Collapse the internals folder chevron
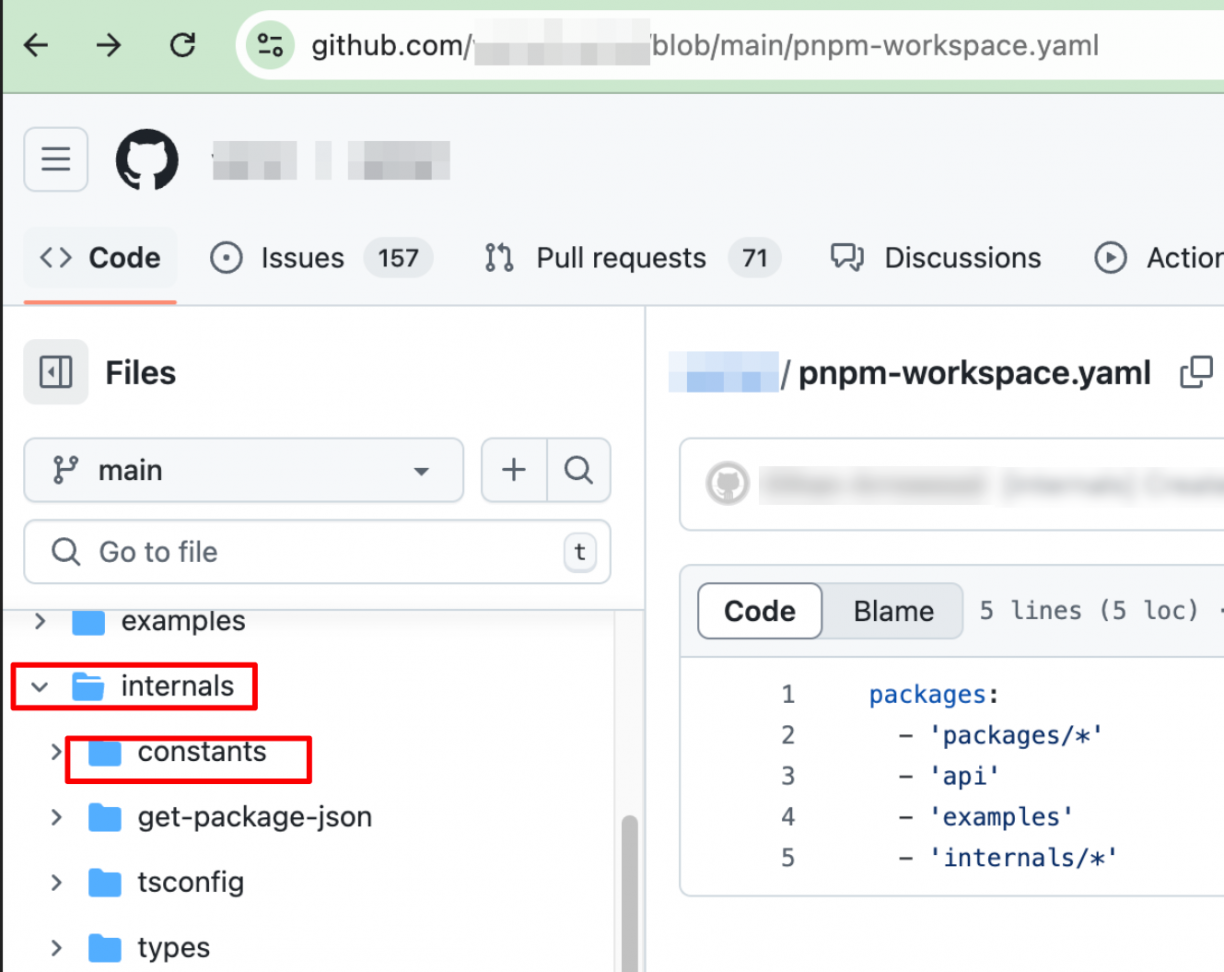This screenshot has height=972, width=1224. coord(40,687)
